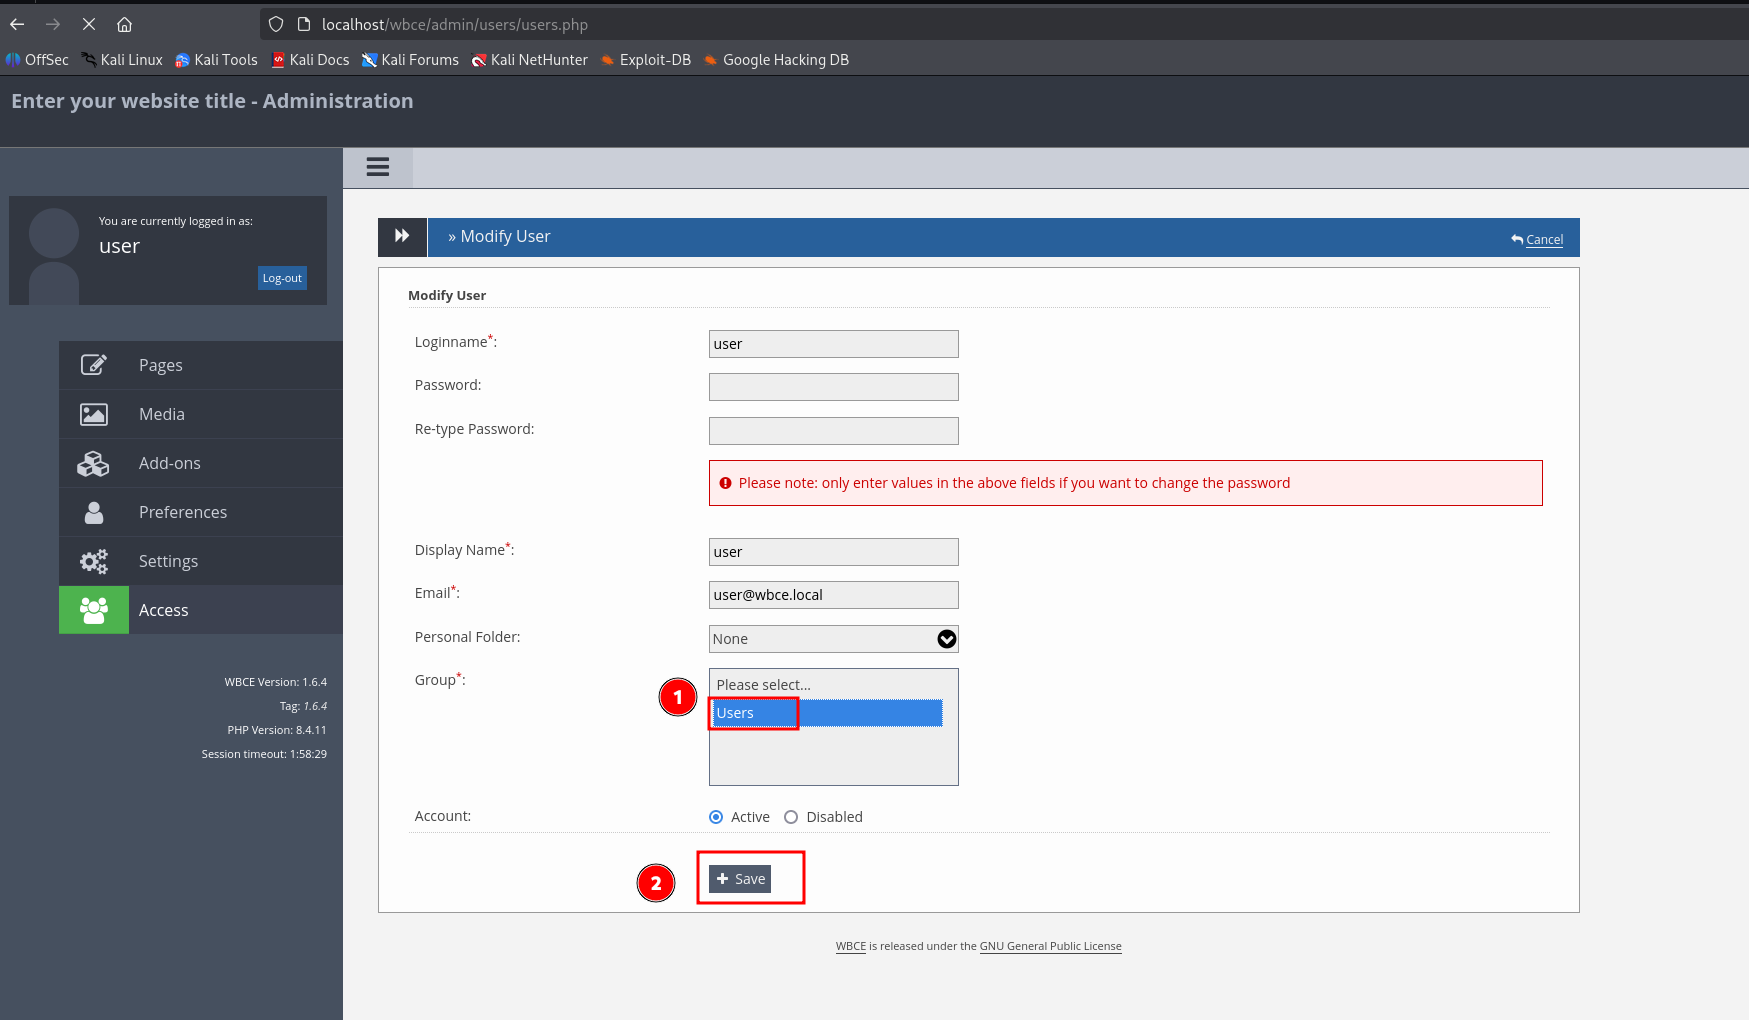Image resolution: width=1749 pixels, height=1020 pixels.
Task: Select Users in the Group list
Action: 827,713
